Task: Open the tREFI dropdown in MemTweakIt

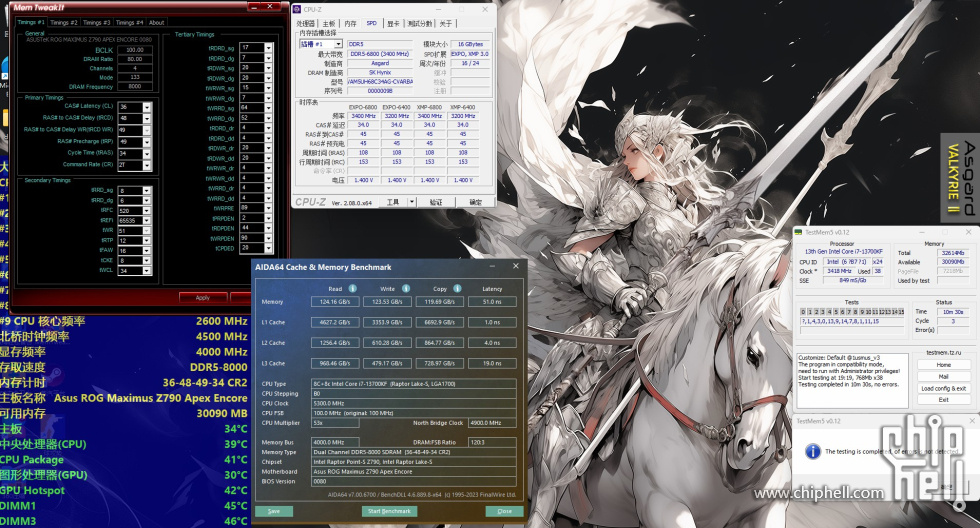Action: [x=147, y=221]
